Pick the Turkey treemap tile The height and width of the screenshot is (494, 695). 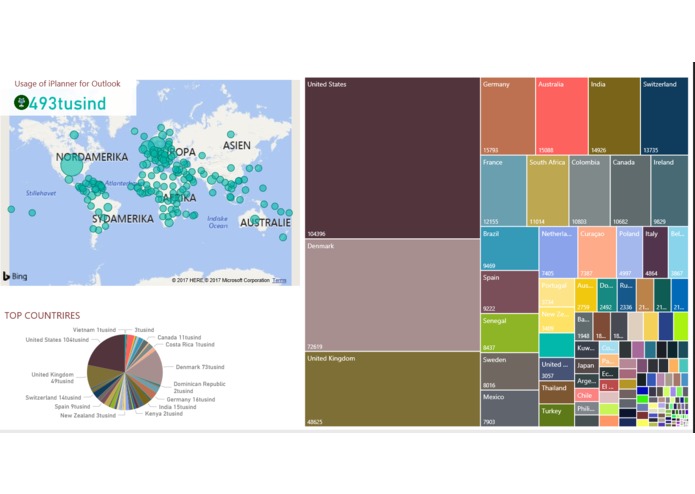click(x=557, y=415)
